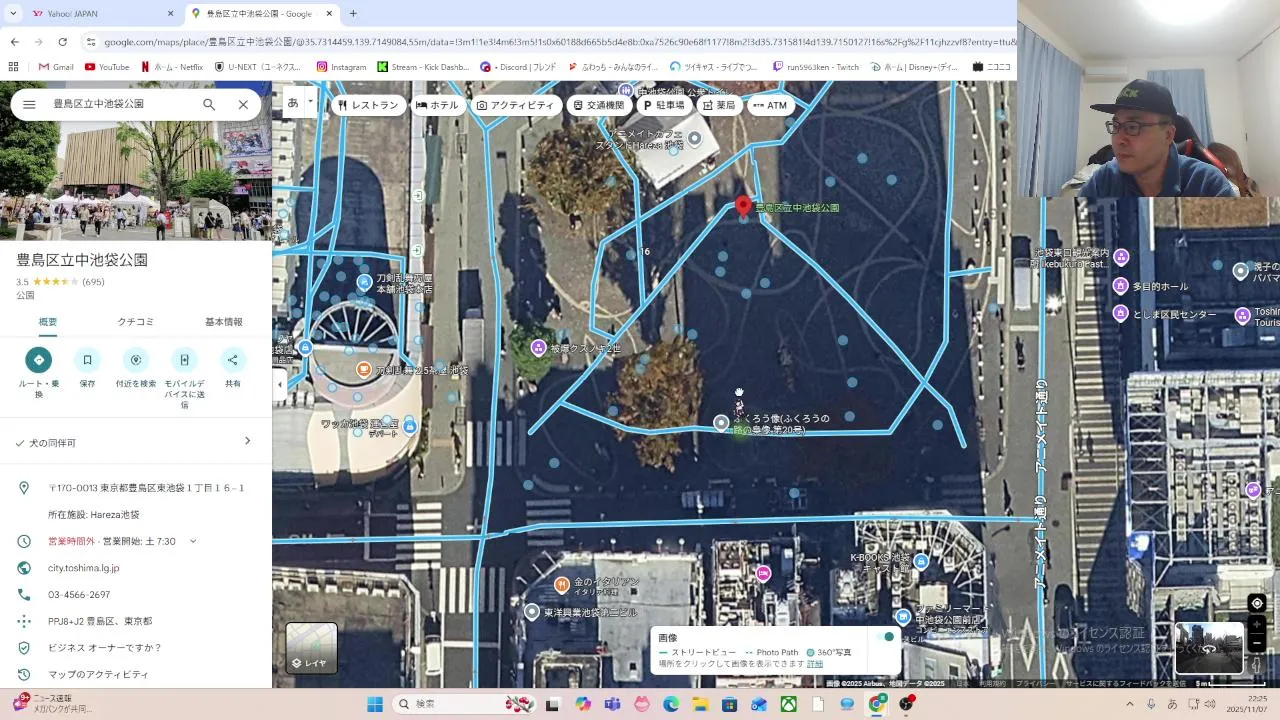
Task: Open the place photo thumbnail
Action: pos(136,181)
